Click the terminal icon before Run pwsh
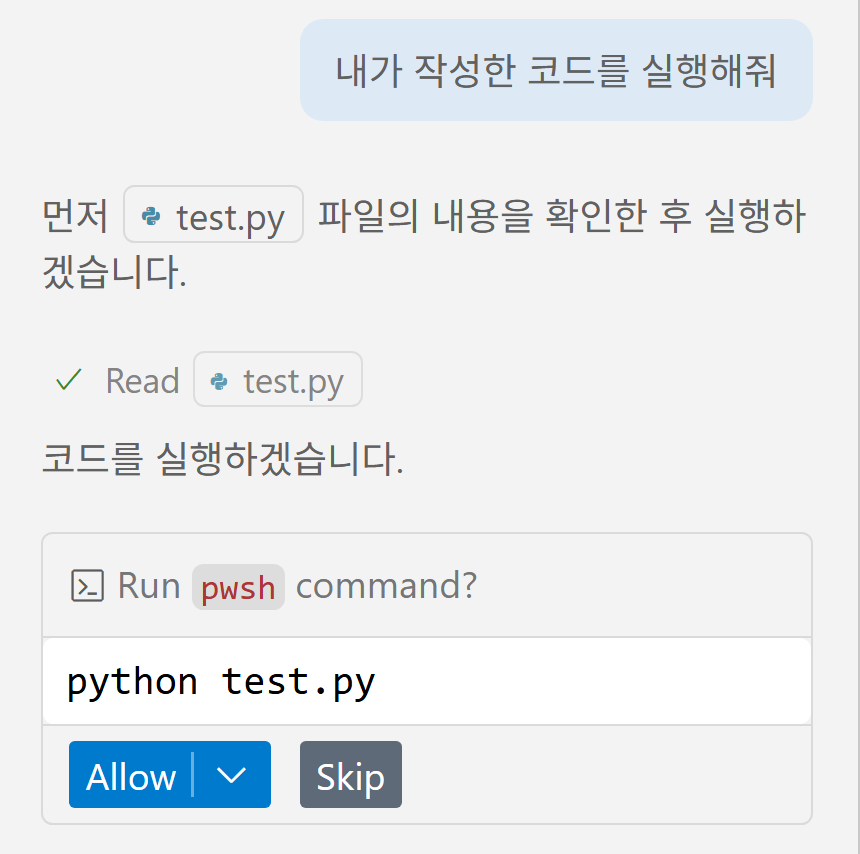Viewport: 860px width, 854px height. (x=87, y=586)
